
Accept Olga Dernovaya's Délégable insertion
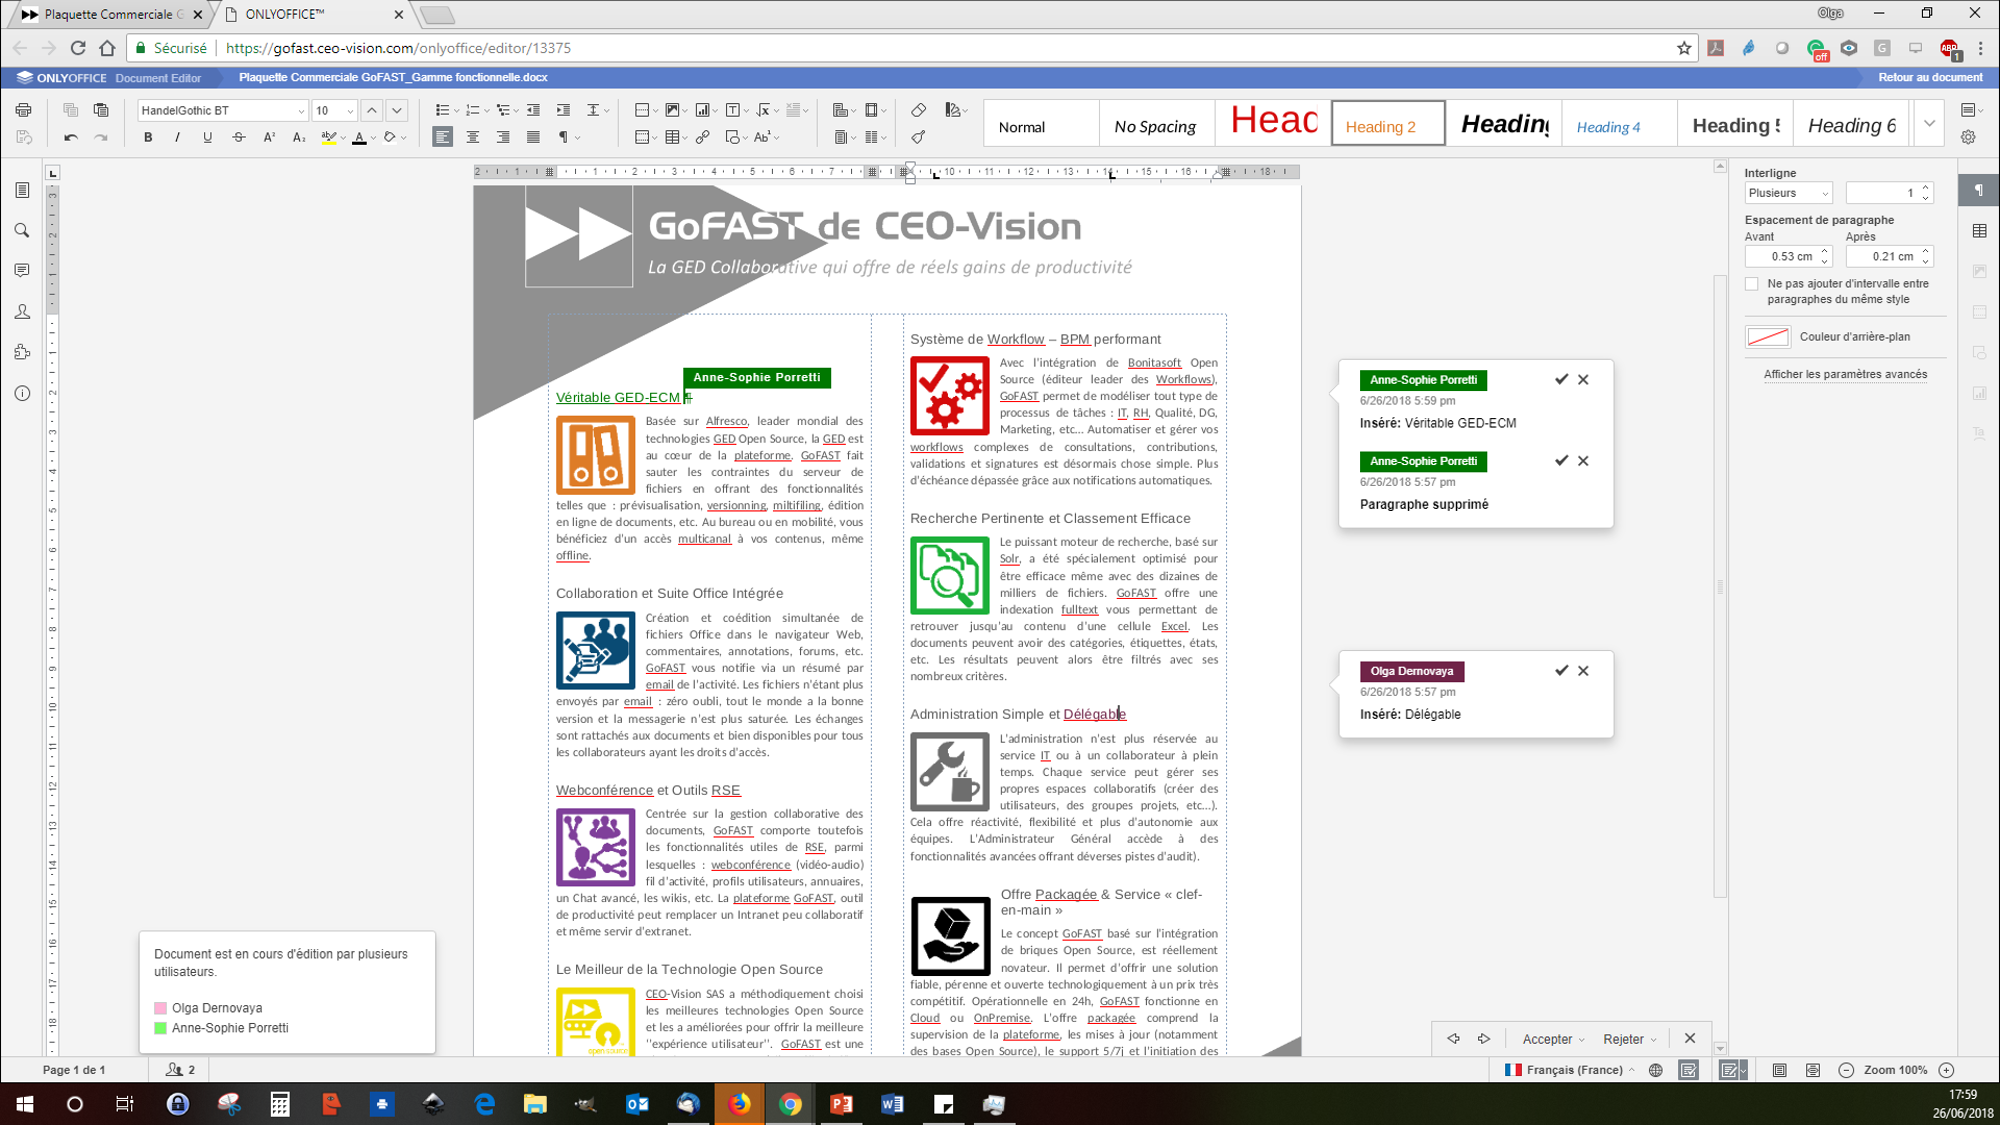click(x=1561, y=671)
